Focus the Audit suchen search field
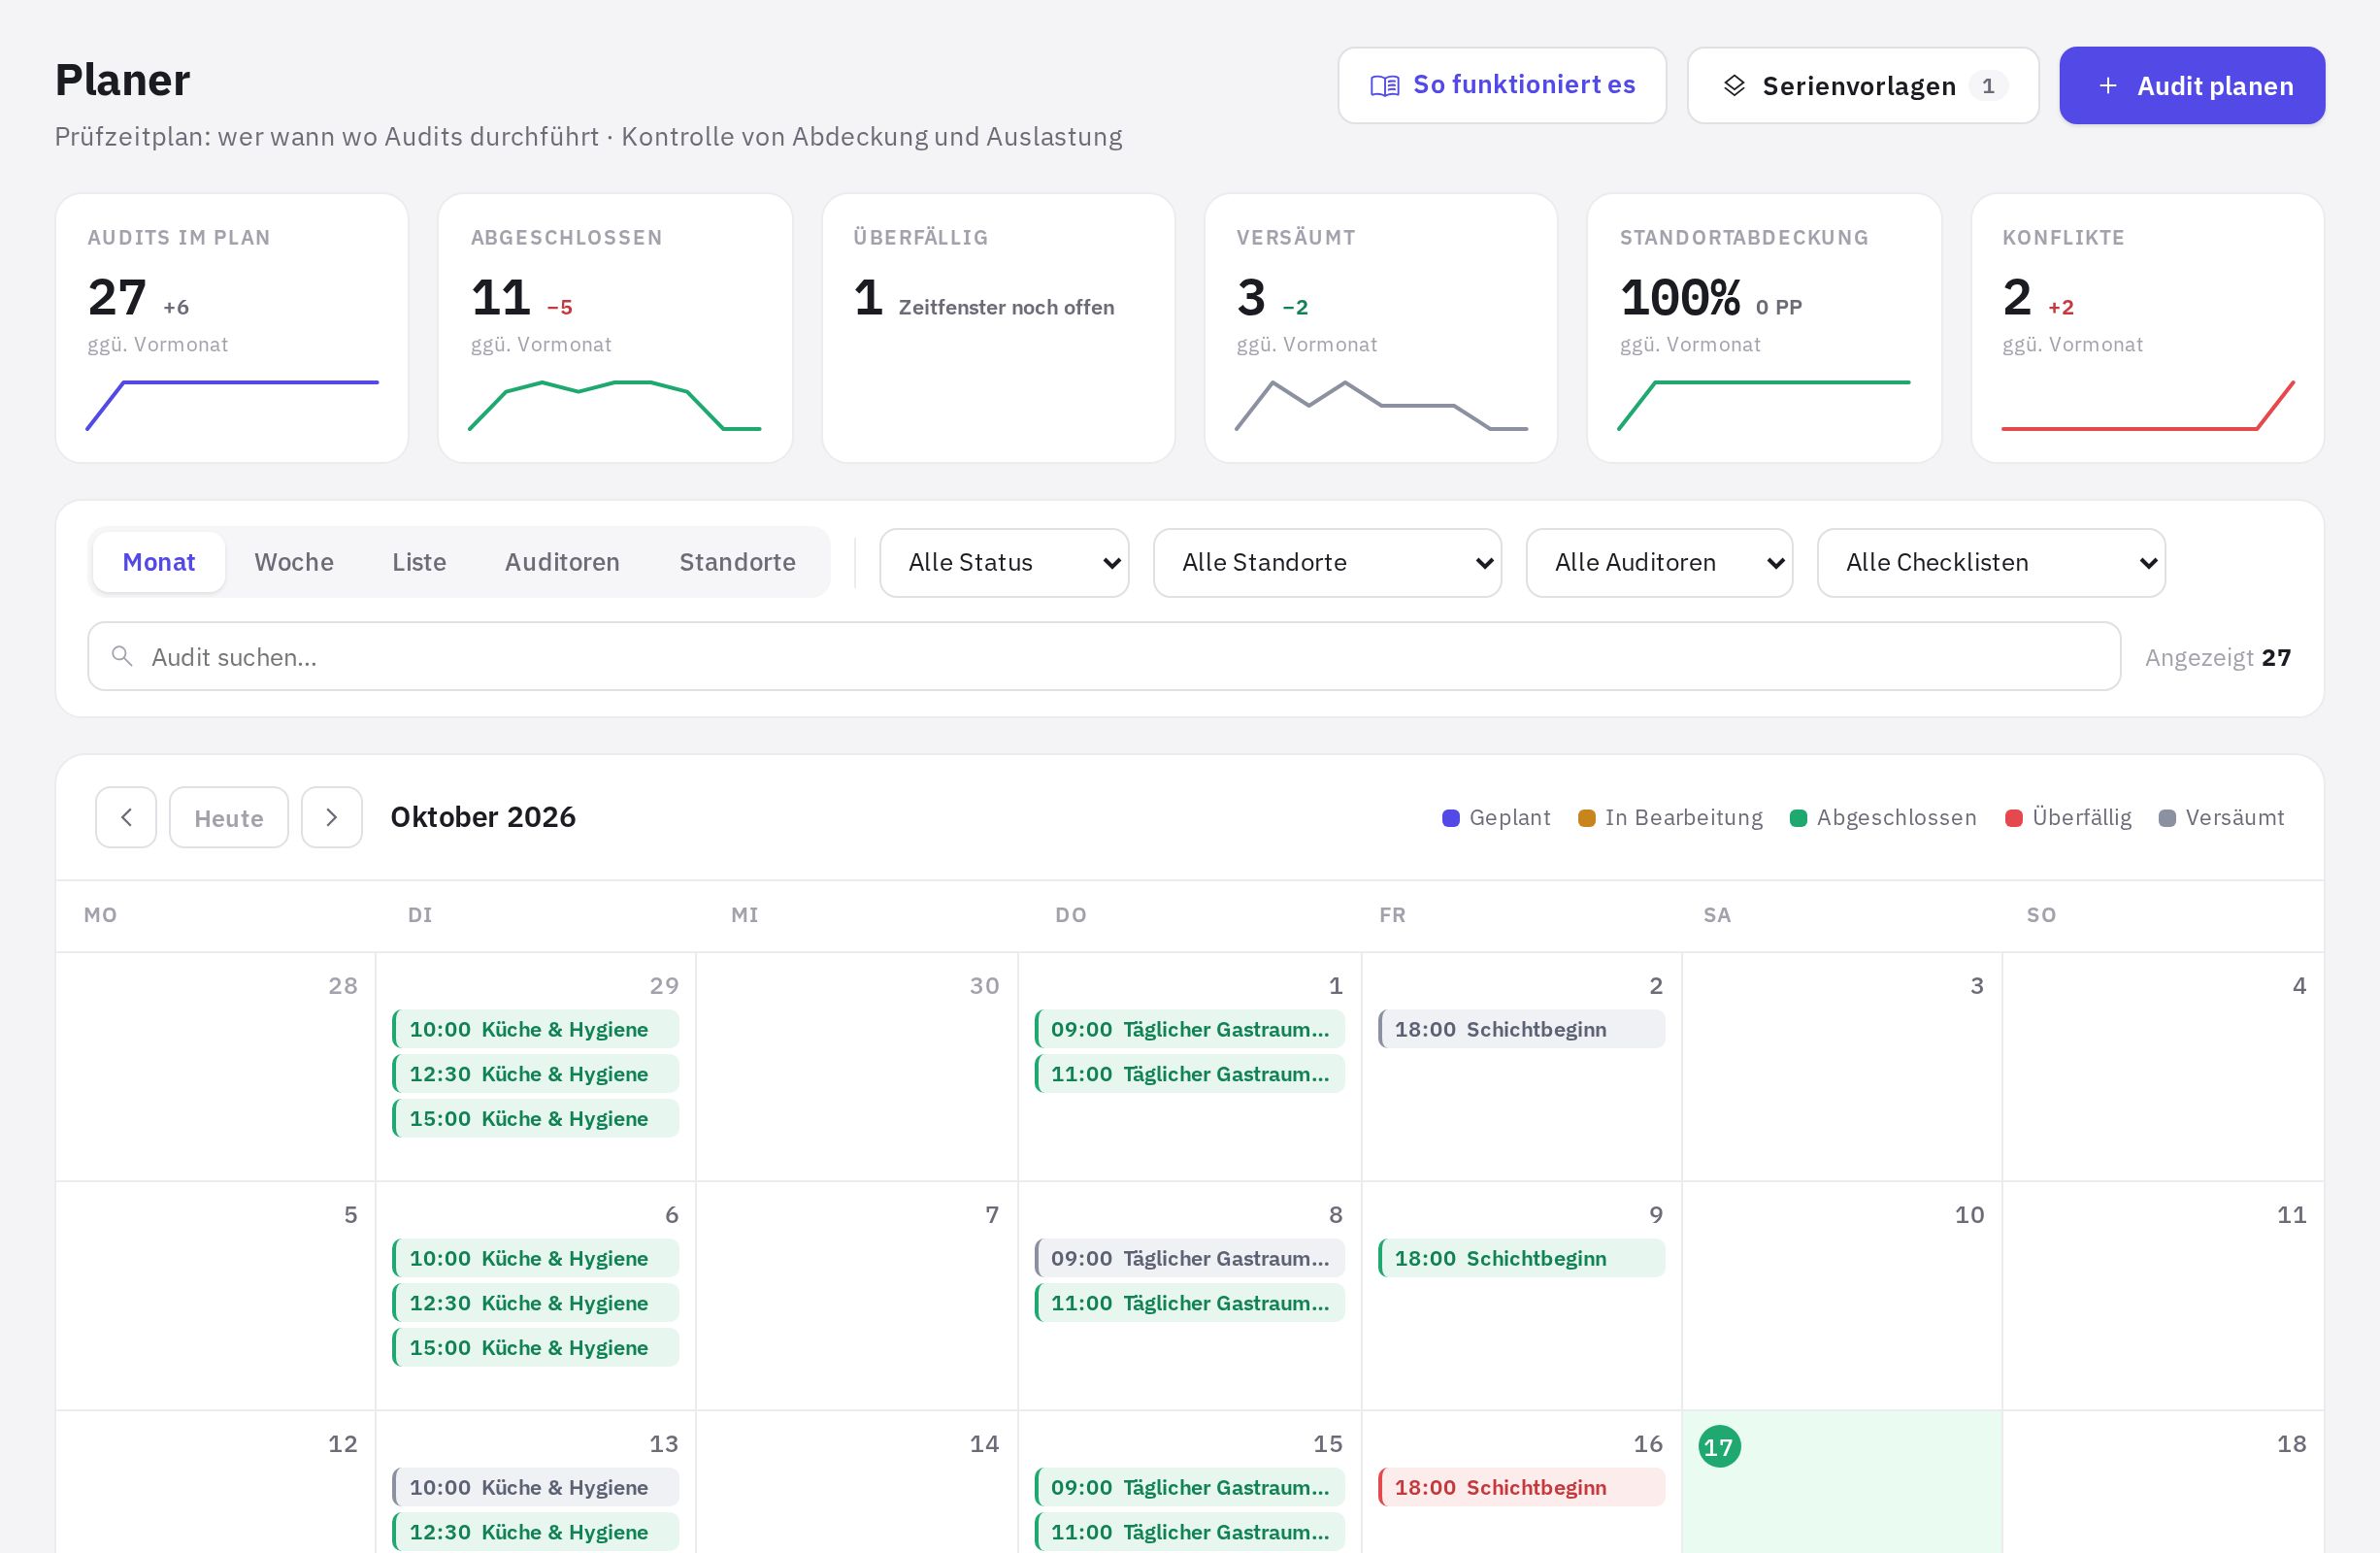Viewport: 2380px width, 1553px height. click(x=1104, y=656)
